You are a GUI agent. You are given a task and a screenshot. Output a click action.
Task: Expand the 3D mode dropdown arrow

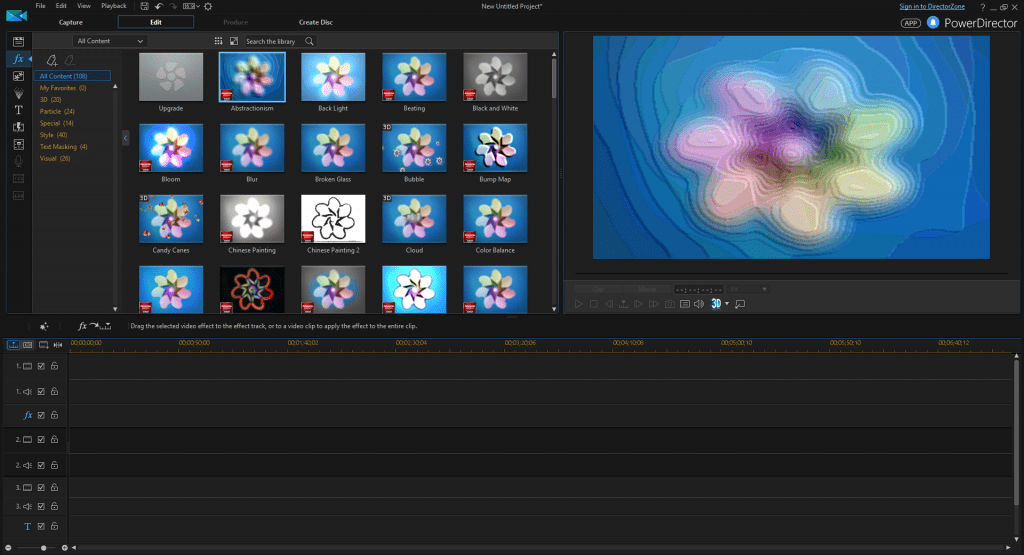coord(727,304)
